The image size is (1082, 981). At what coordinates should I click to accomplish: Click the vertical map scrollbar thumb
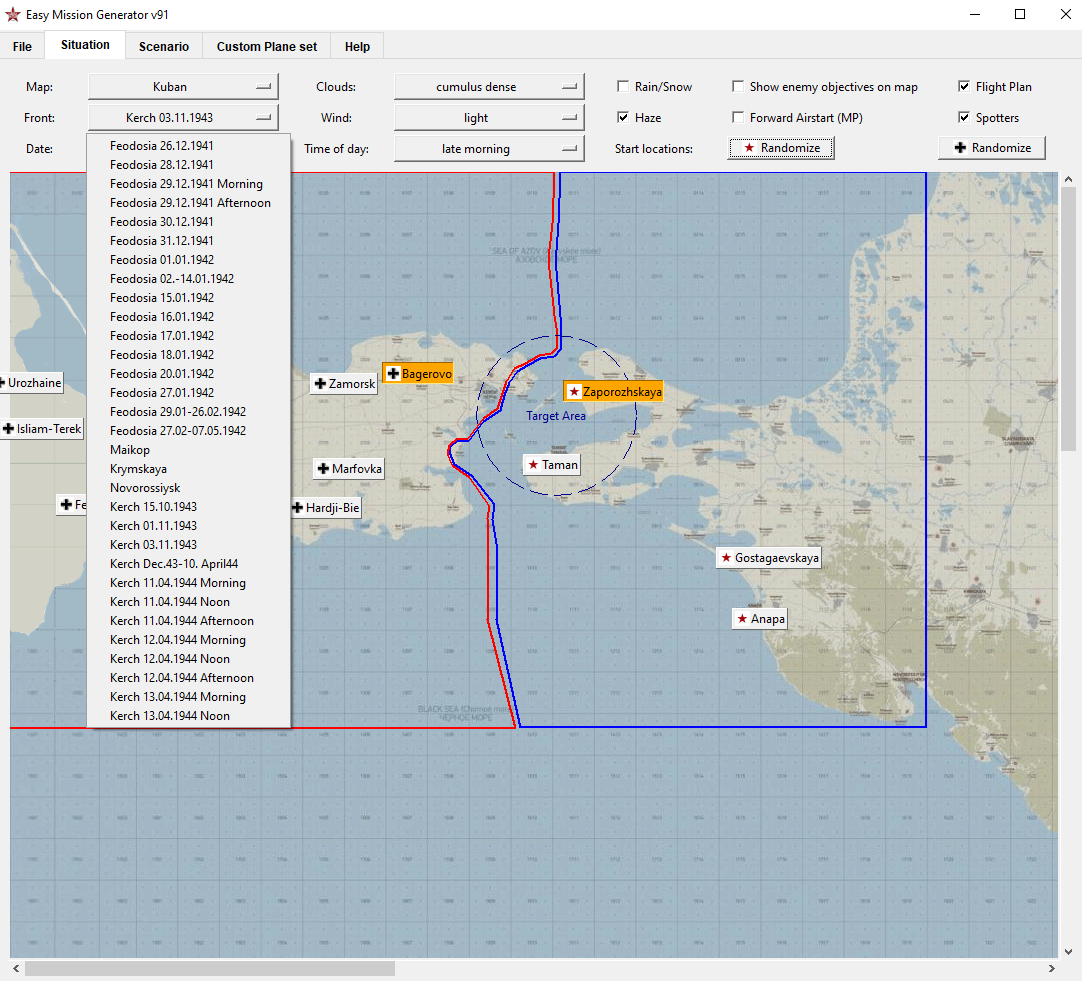click(x=1068, y=319)
